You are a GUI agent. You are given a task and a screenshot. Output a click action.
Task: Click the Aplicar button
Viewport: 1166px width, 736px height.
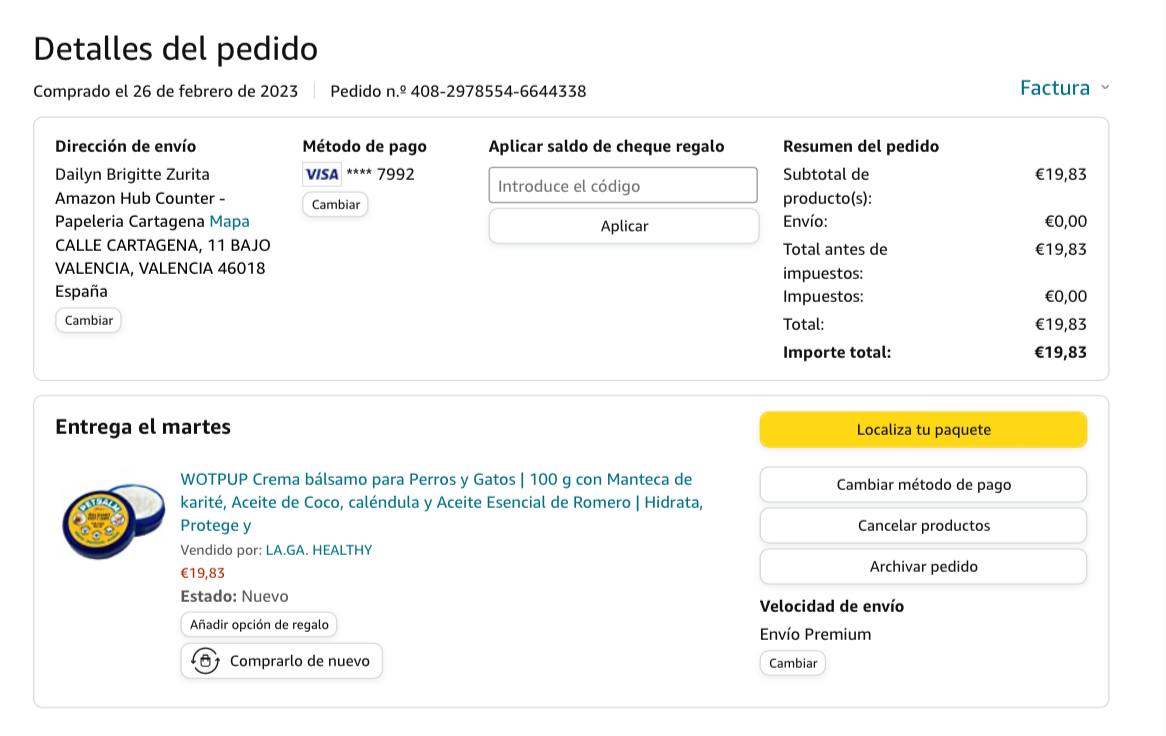click(x=623, y=226)
